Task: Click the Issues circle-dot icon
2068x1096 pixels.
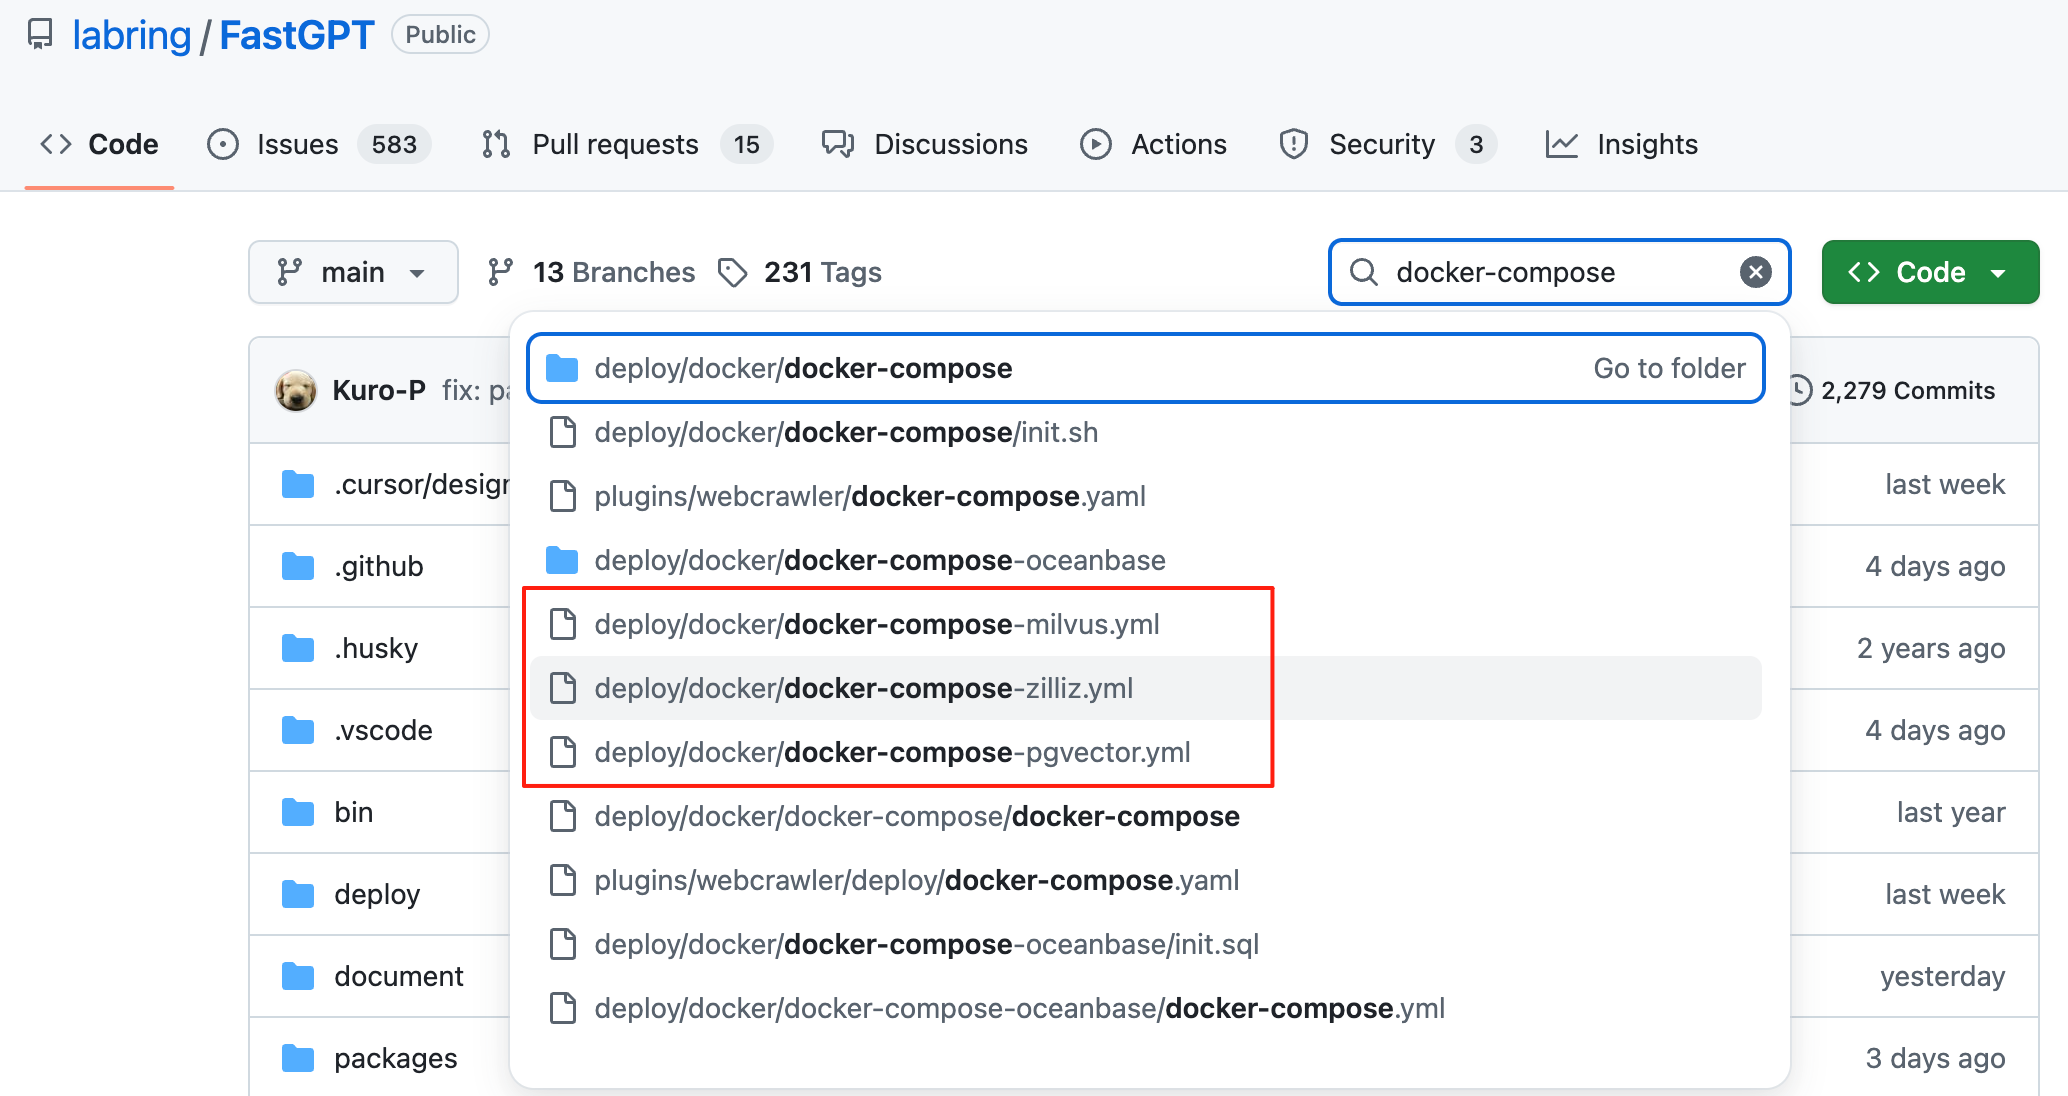Action: tap(222, 144)
